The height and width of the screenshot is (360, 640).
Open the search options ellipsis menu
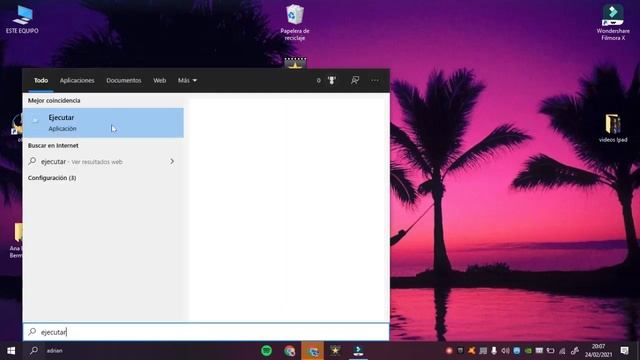pyautogui.click(x=375, y=80)
